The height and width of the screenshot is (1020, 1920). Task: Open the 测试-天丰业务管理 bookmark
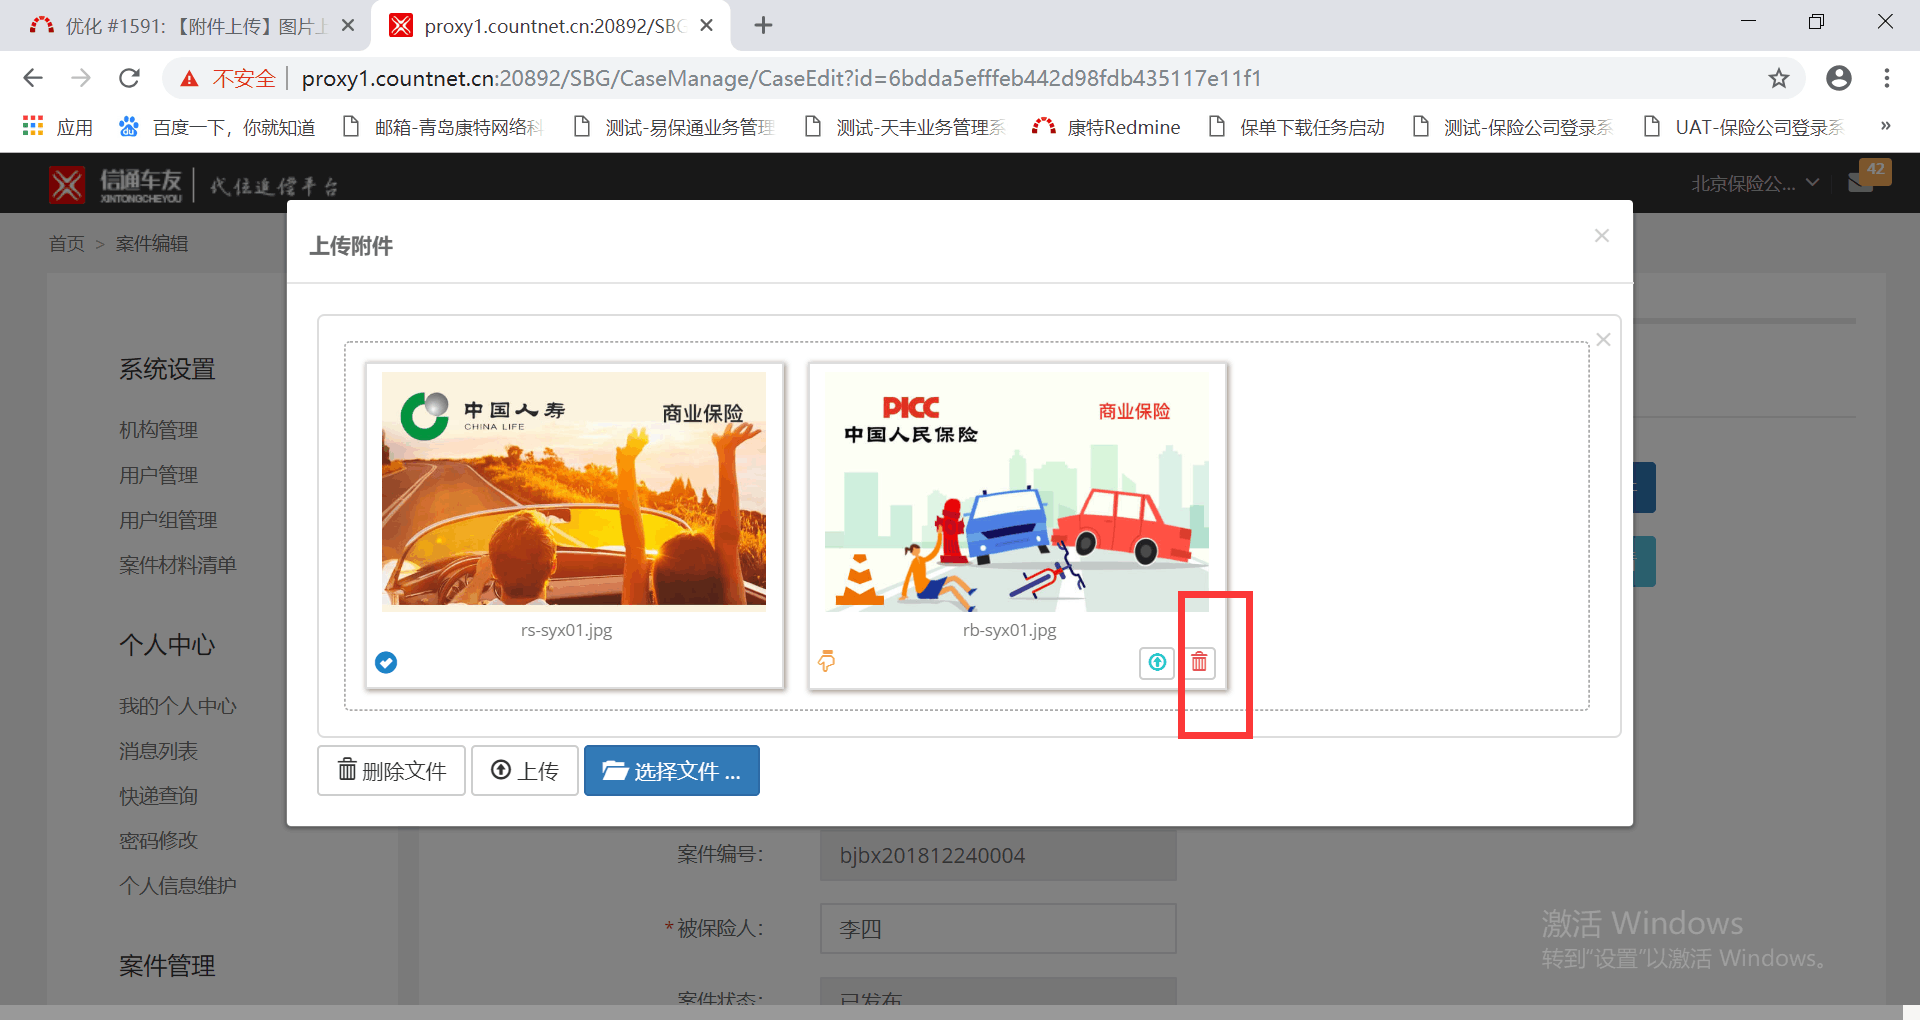point(905,127)
